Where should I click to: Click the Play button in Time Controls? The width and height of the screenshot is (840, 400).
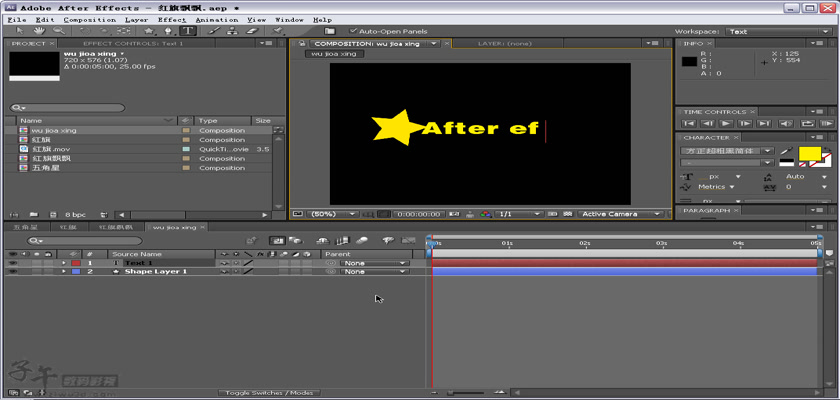[726, 124]
